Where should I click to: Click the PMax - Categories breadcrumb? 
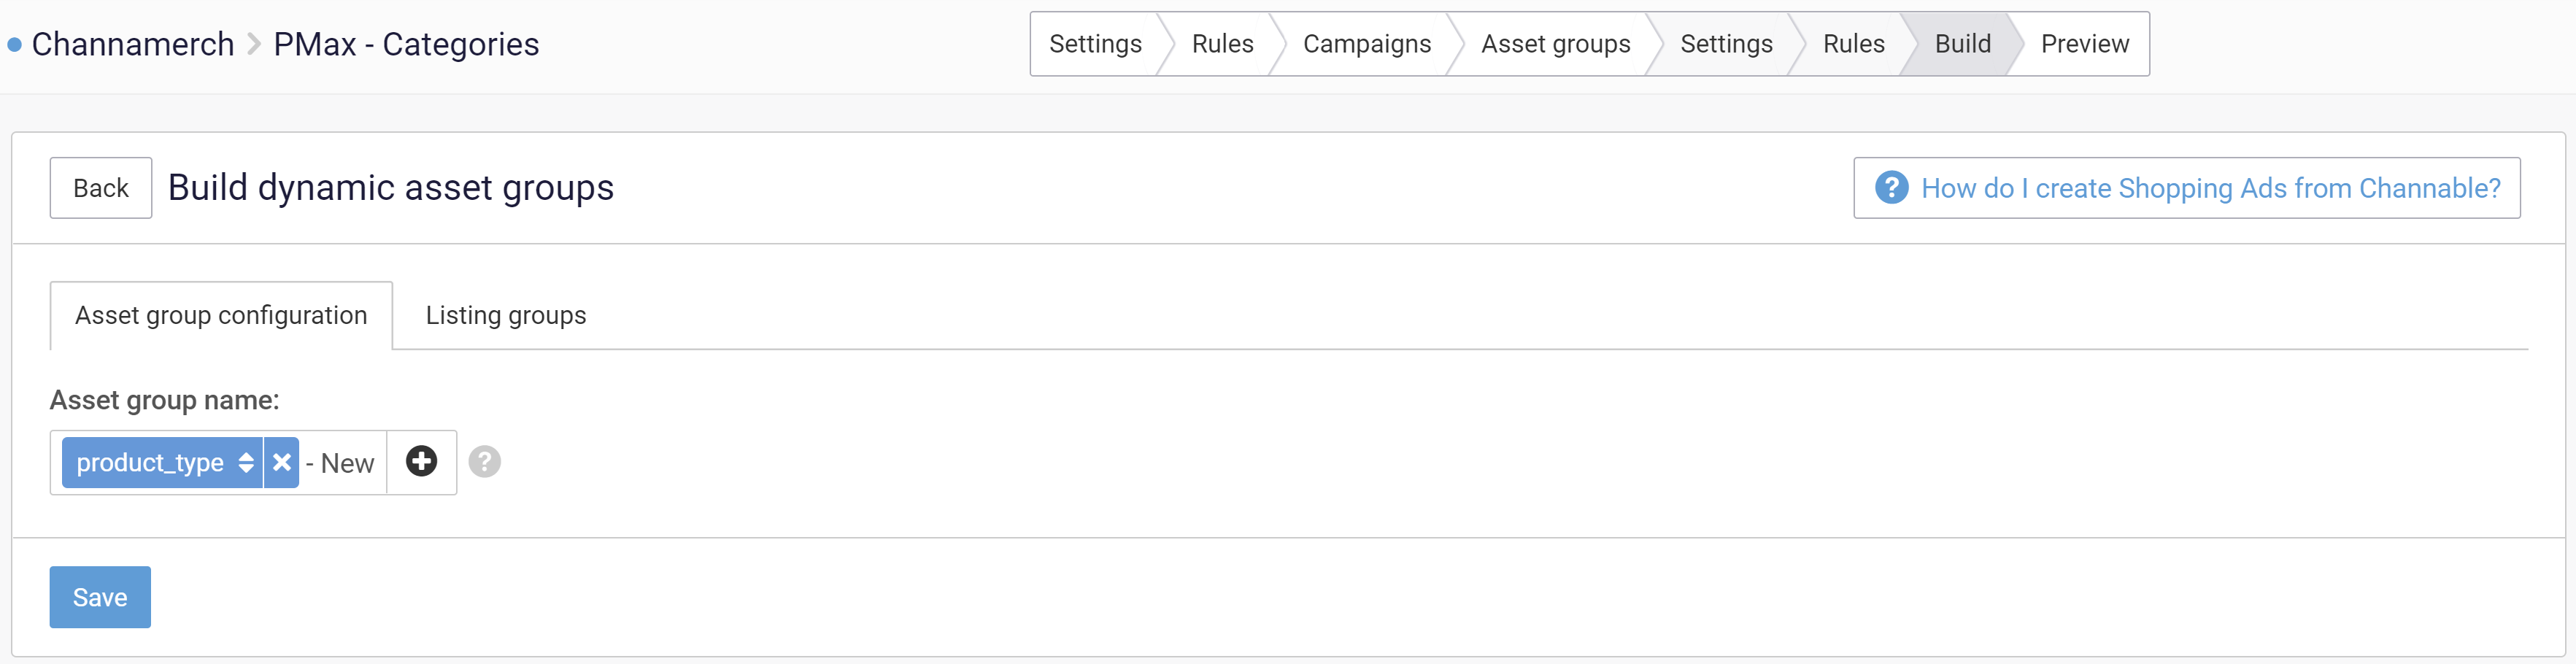click(x=406, y=44)
